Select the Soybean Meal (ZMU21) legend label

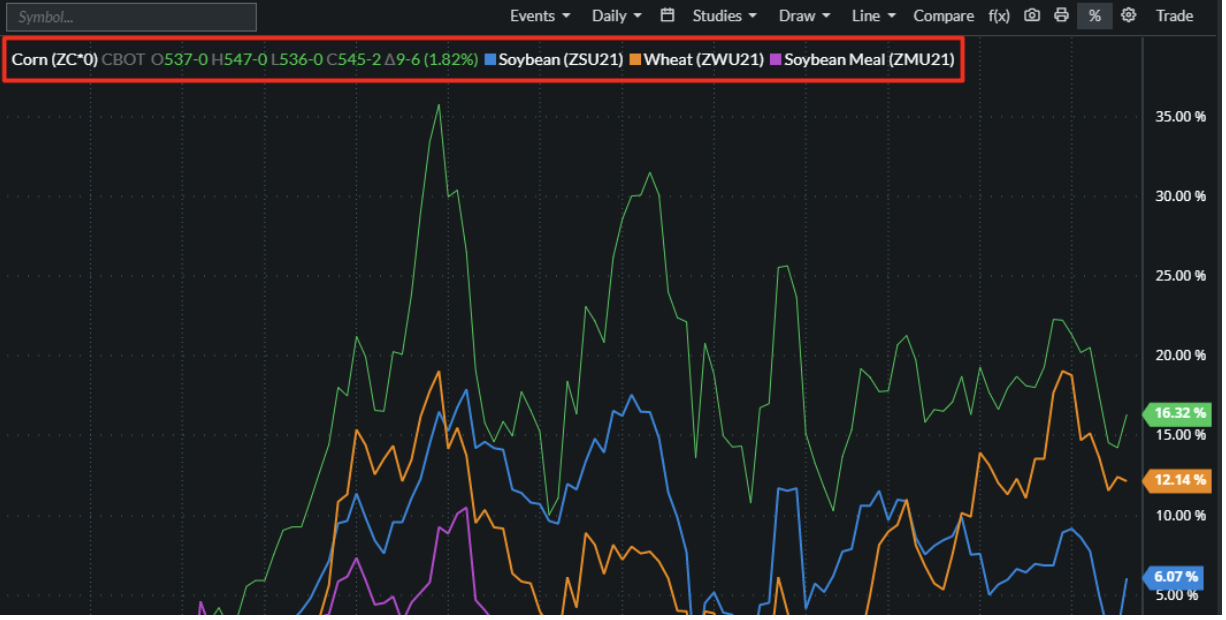coord(869,60)
